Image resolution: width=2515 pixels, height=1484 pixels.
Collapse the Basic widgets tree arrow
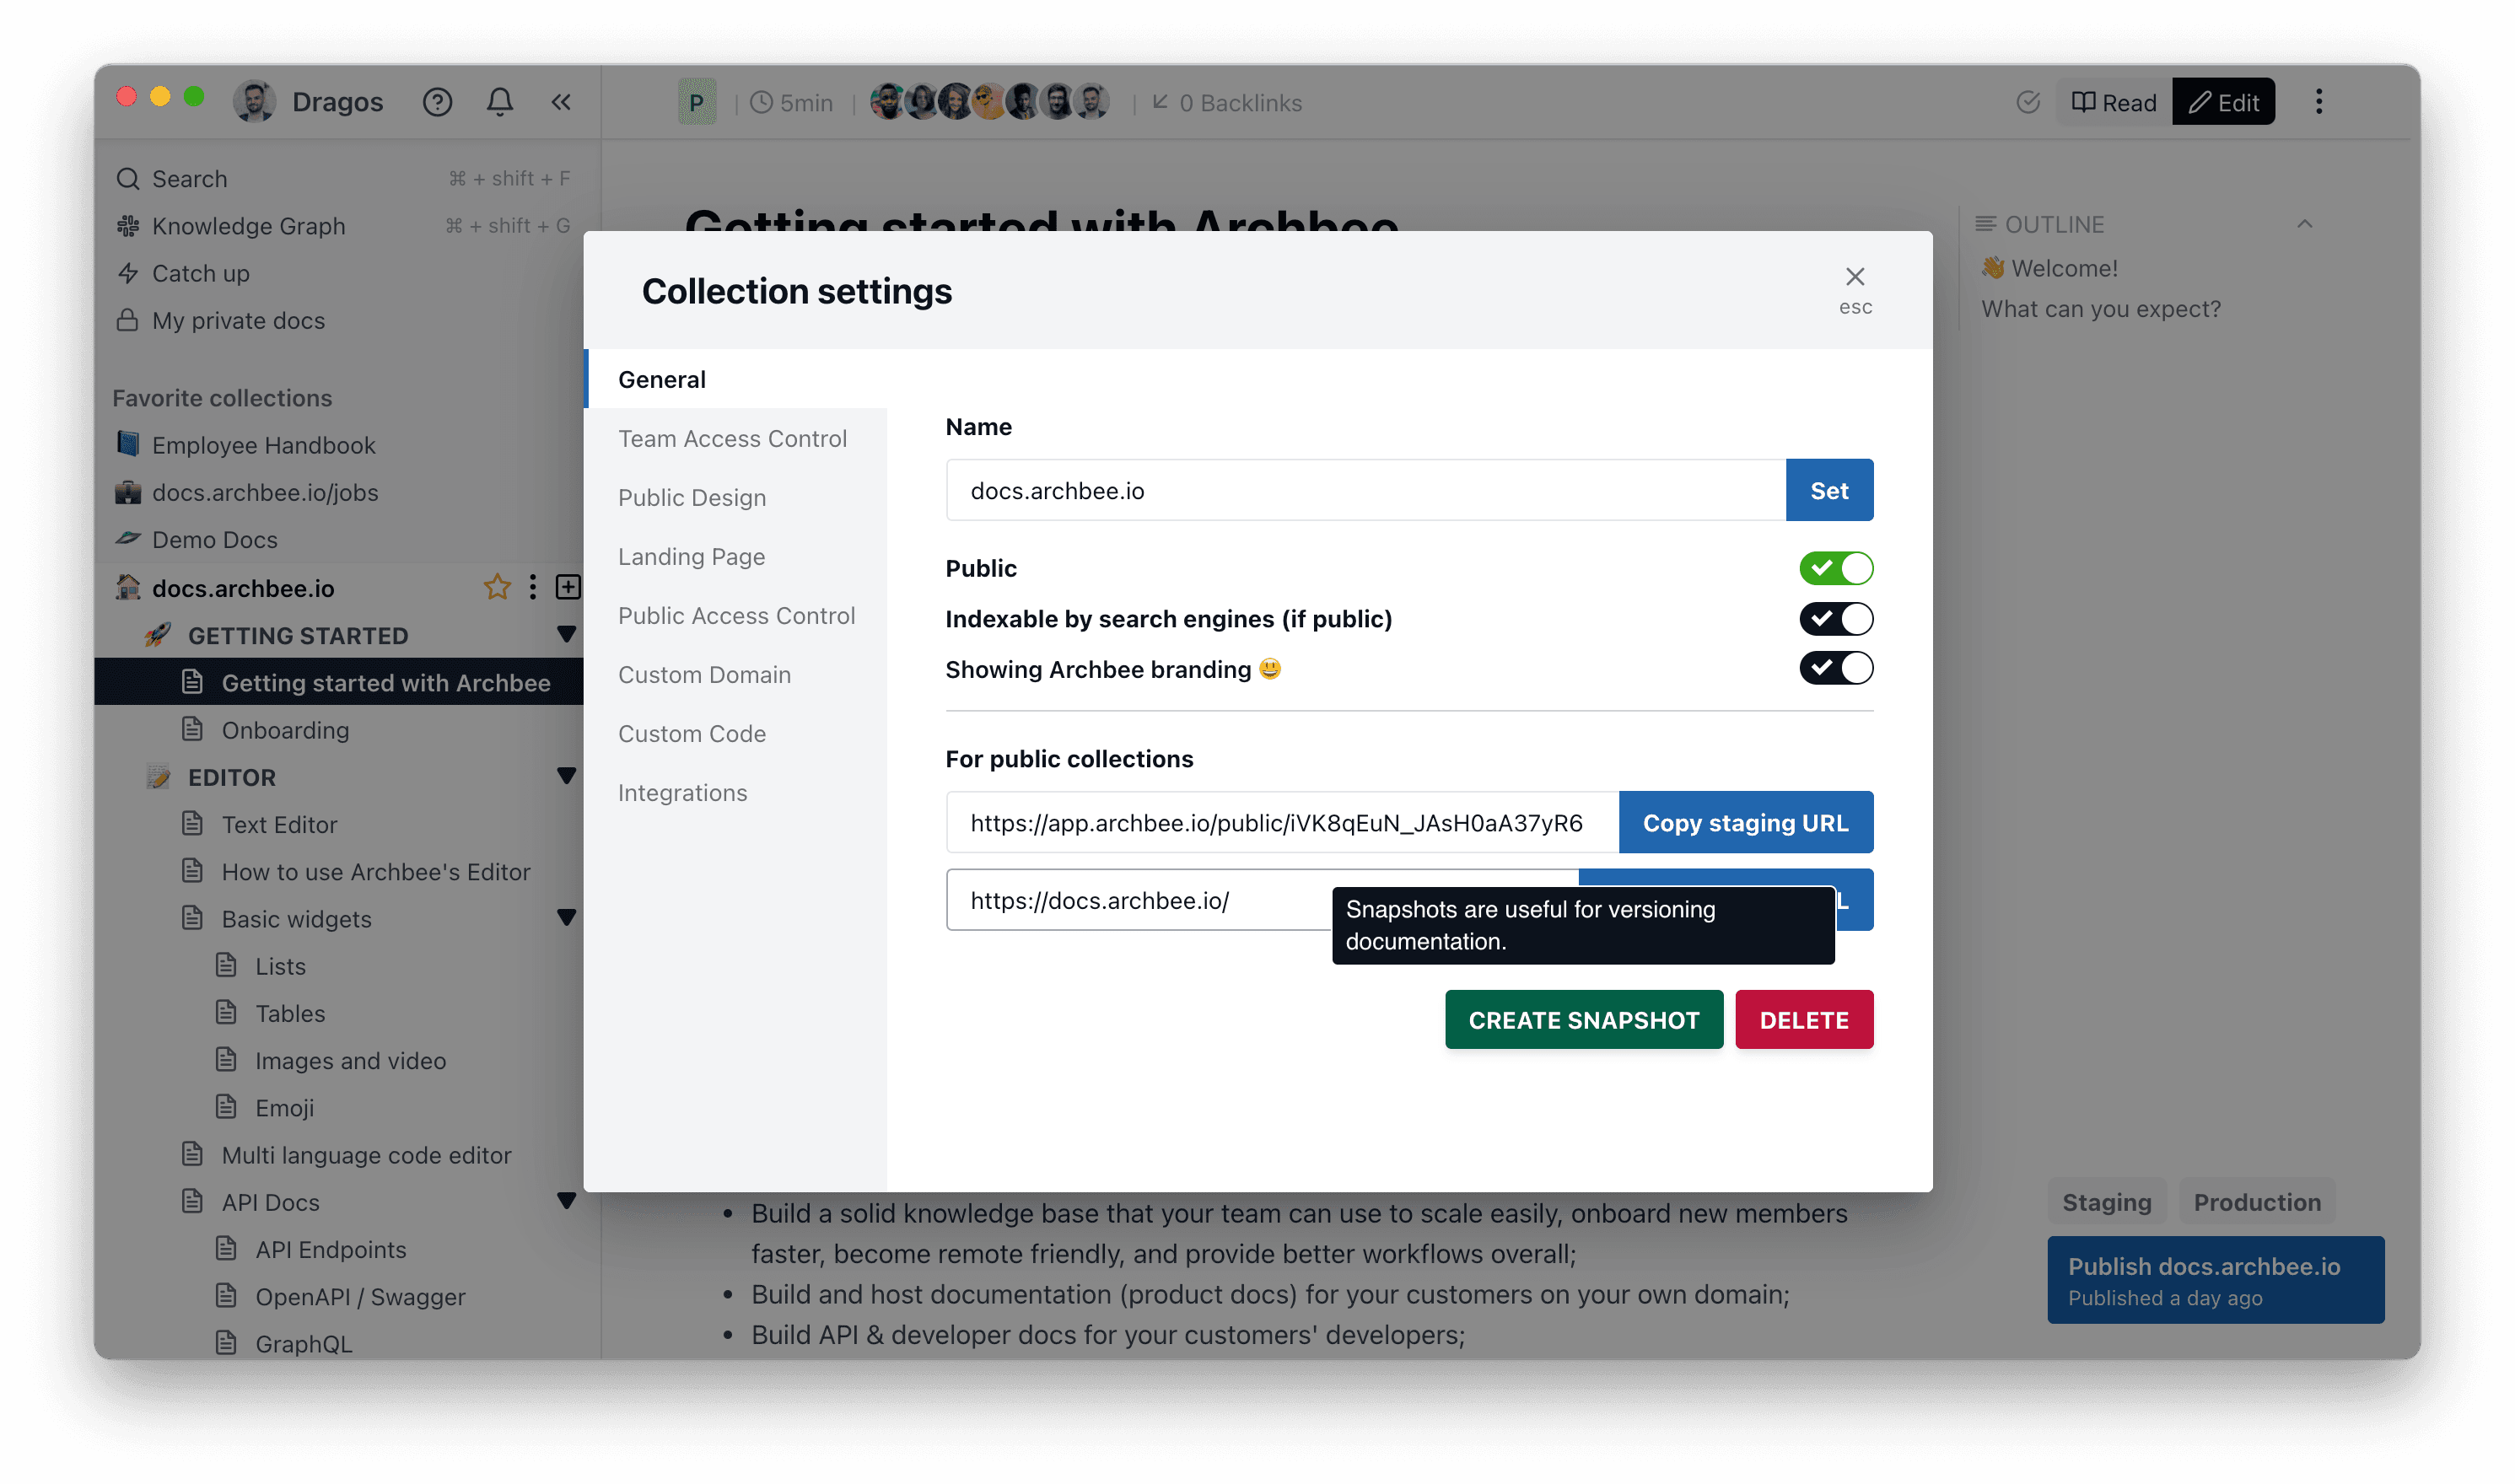566,918
